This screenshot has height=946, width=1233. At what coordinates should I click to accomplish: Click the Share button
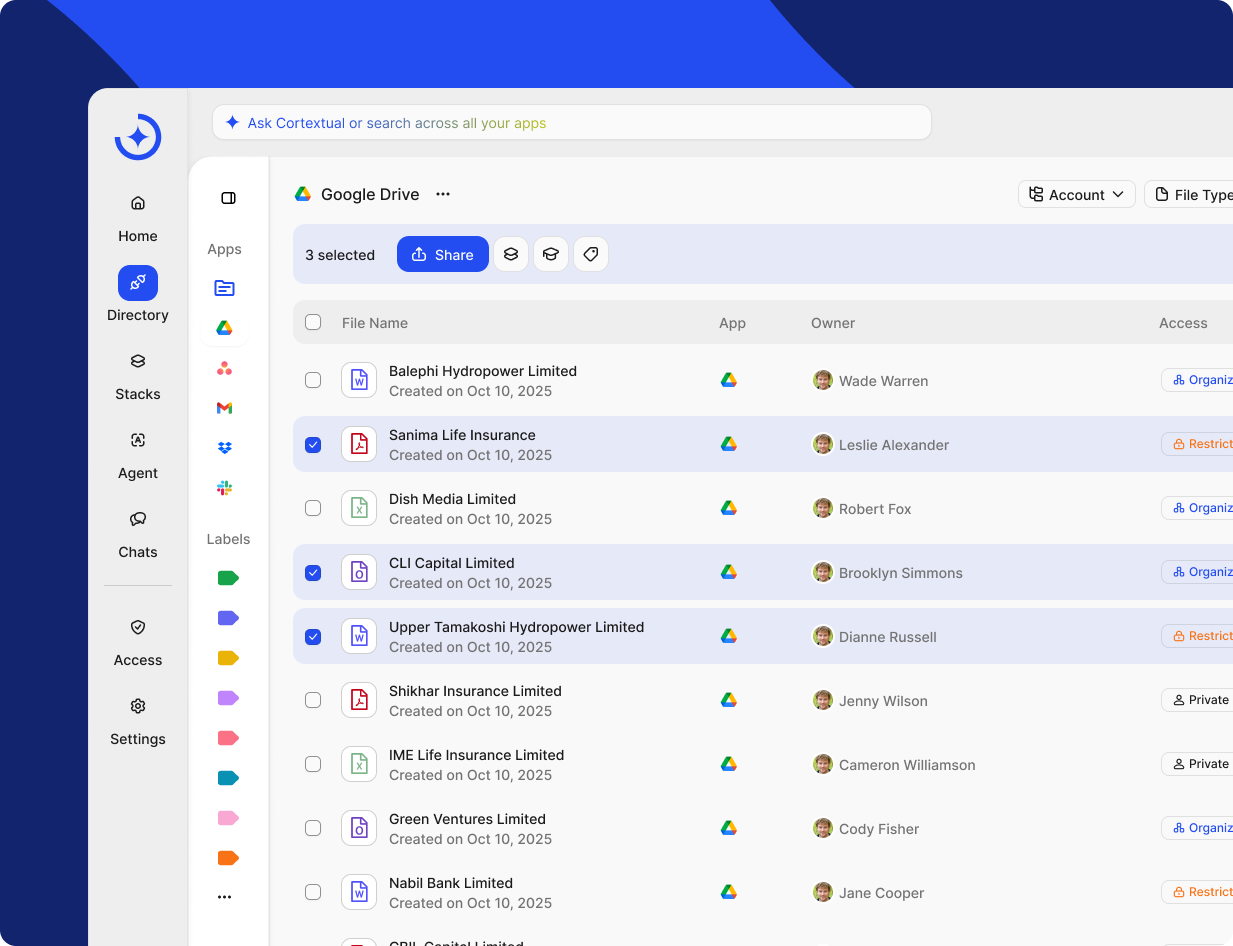point(442,254)
